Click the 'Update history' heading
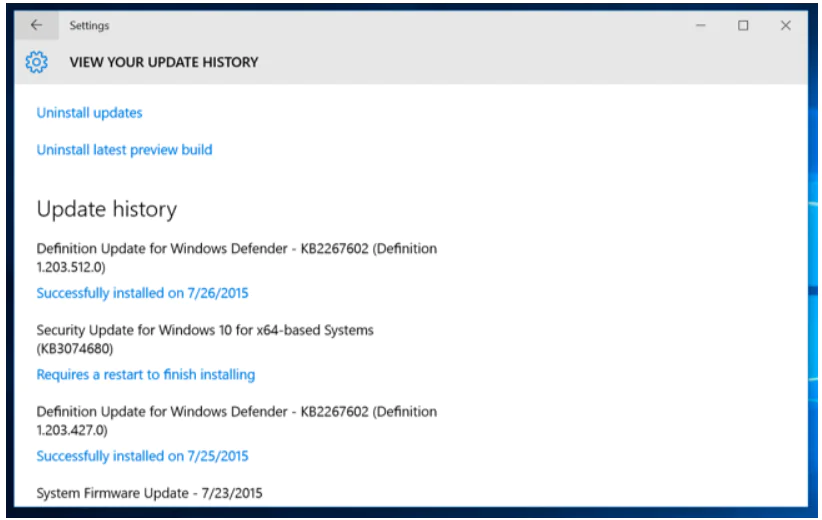822x520 pixels. click(106, 209)
